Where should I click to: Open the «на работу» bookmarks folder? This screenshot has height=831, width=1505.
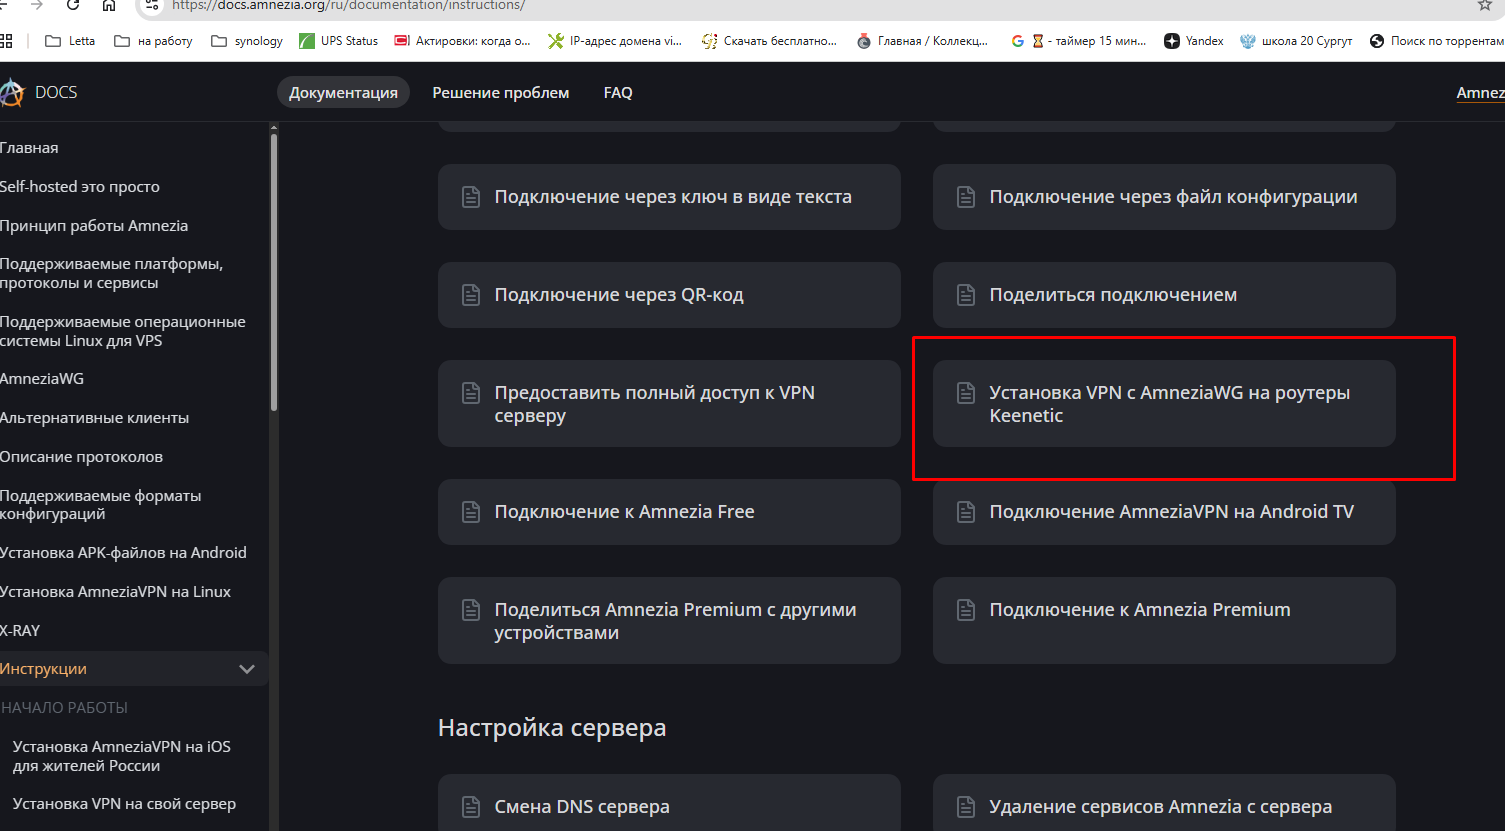tap(153, 41)
